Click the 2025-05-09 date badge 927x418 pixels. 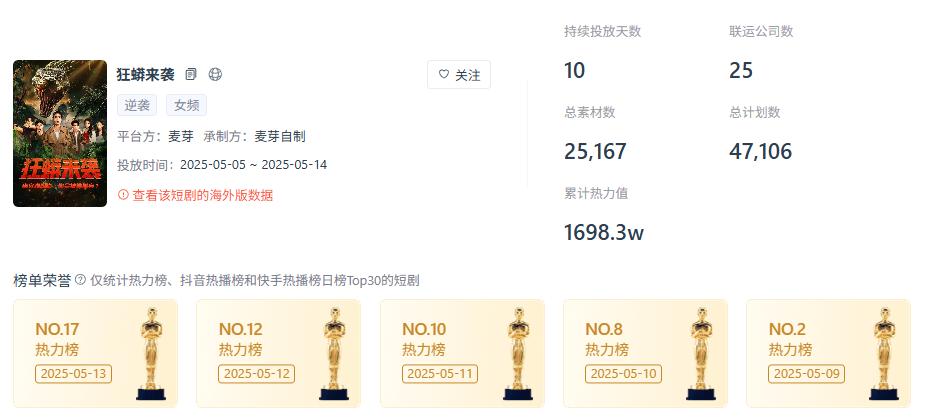click(x=806, y=374)
